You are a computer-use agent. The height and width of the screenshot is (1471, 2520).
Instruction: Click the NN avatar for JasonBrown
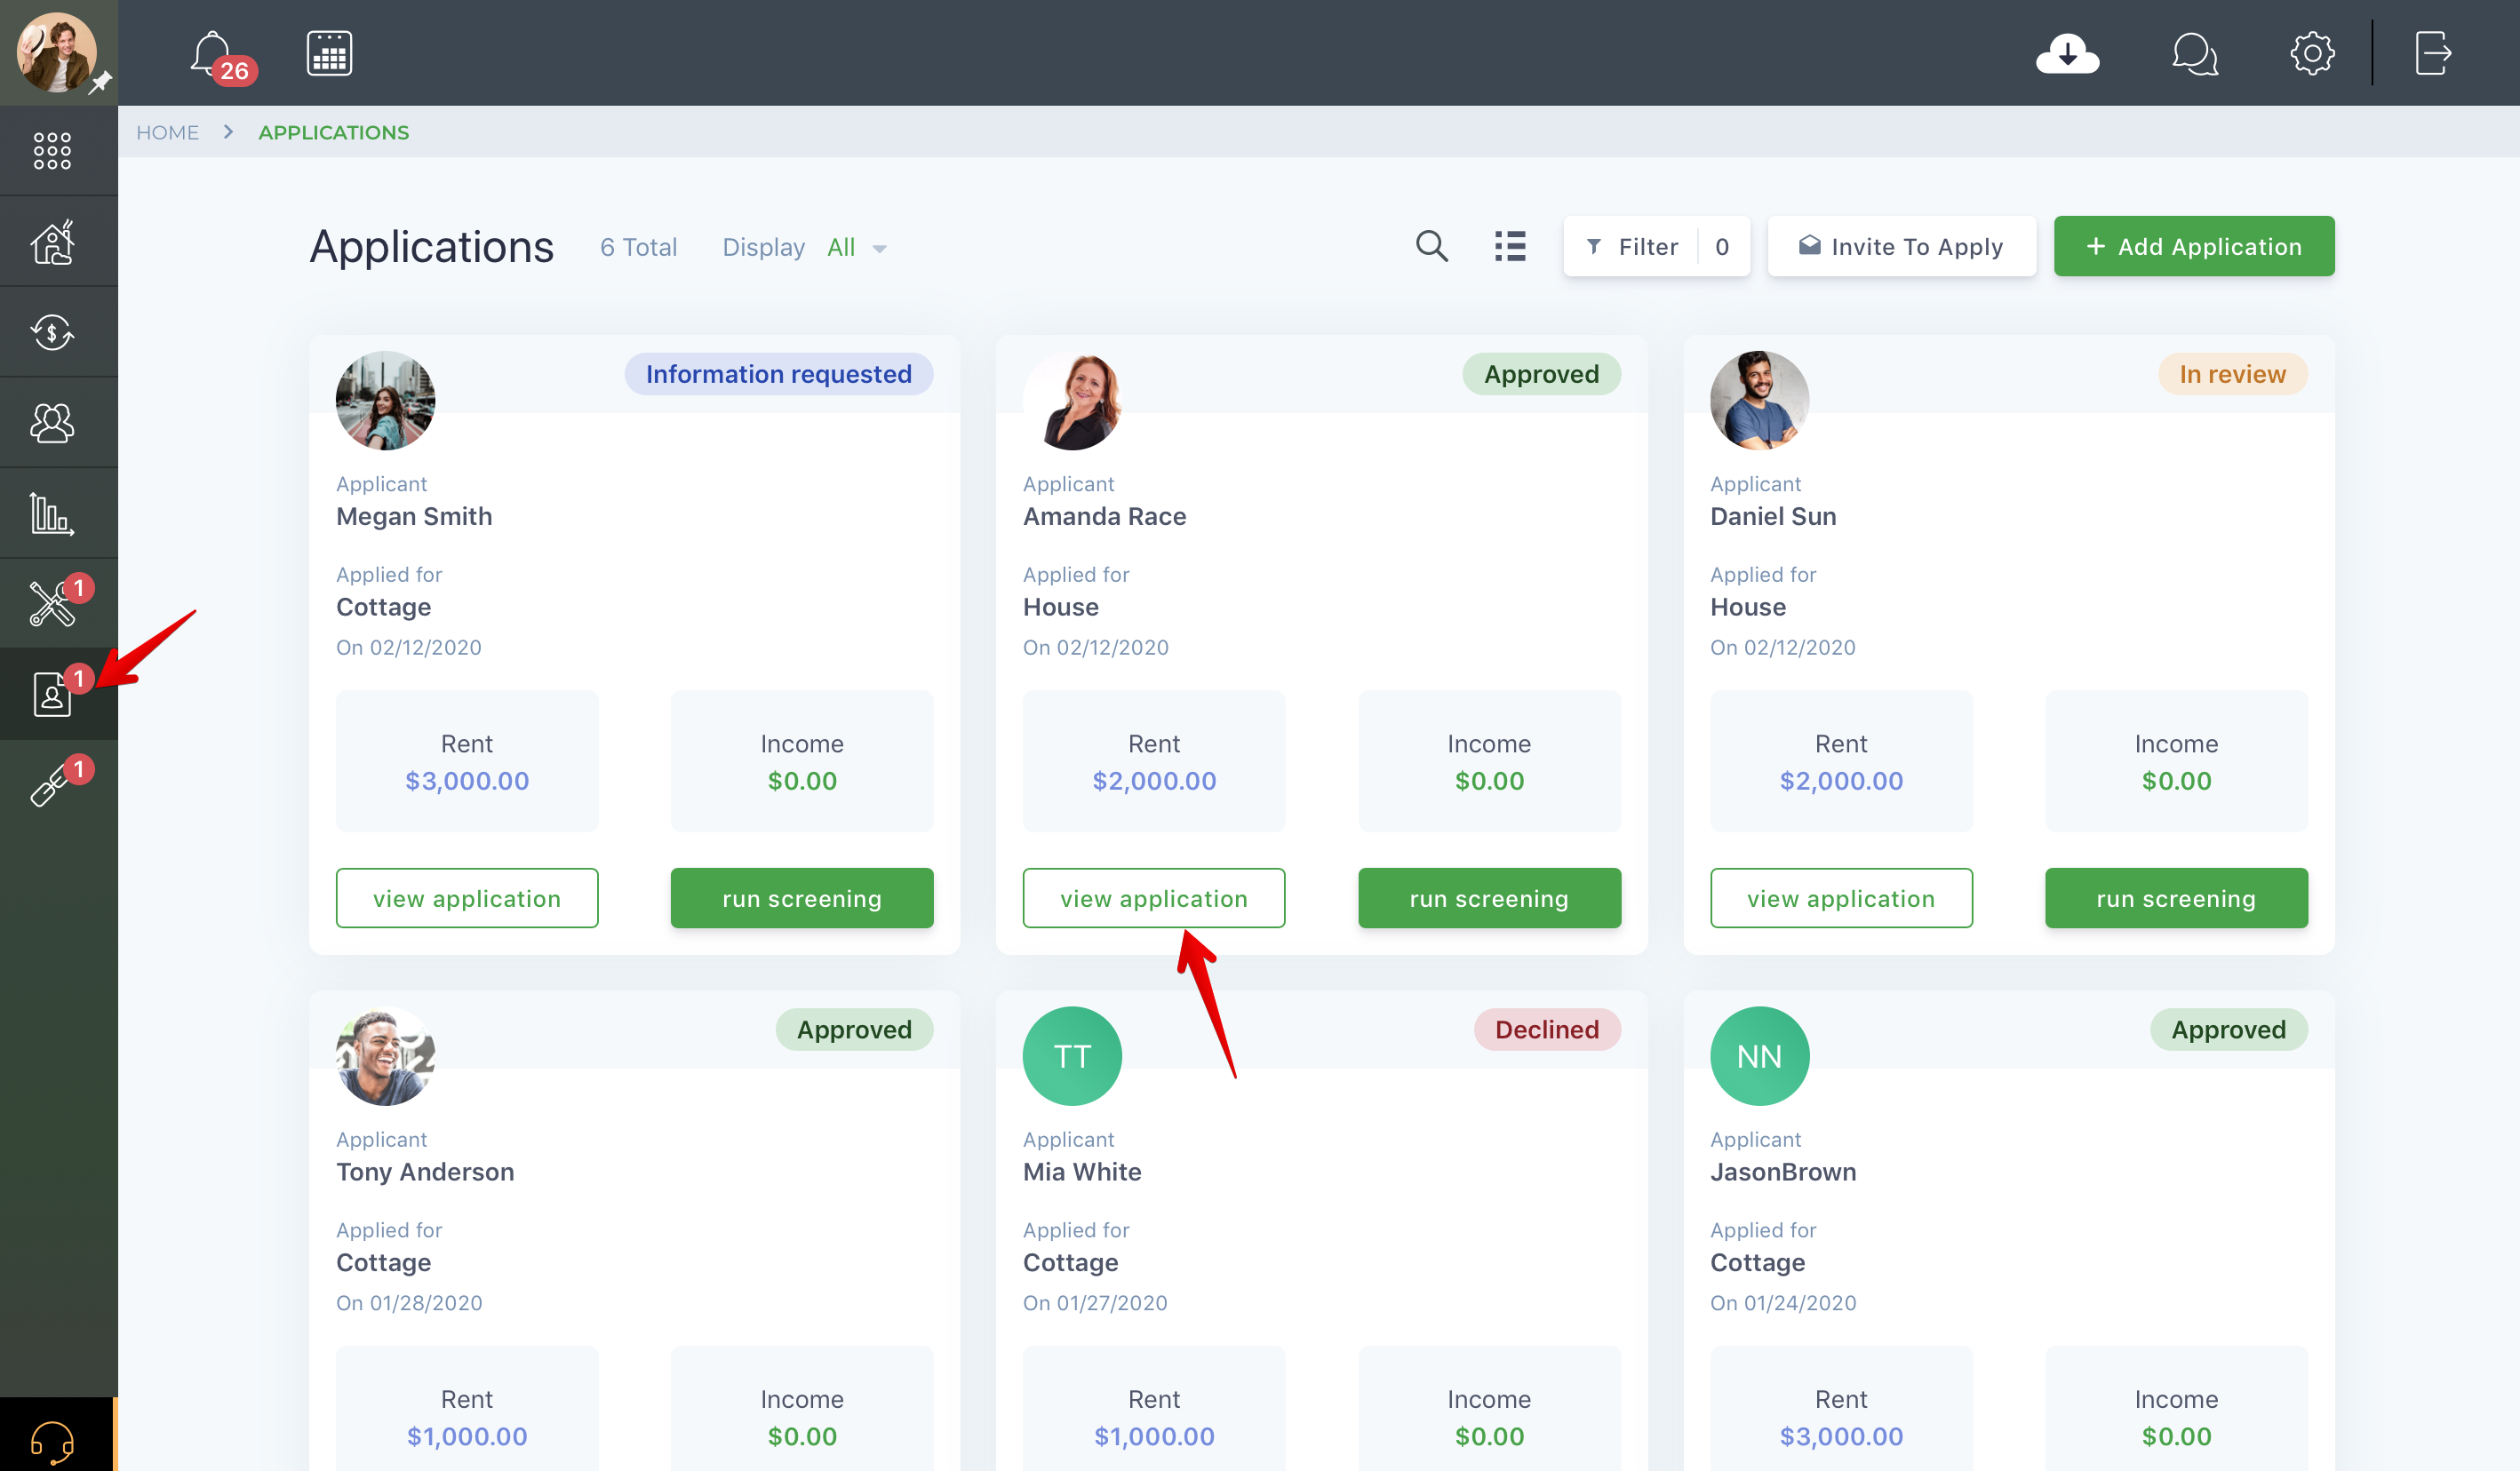tap(1759, 1056)
